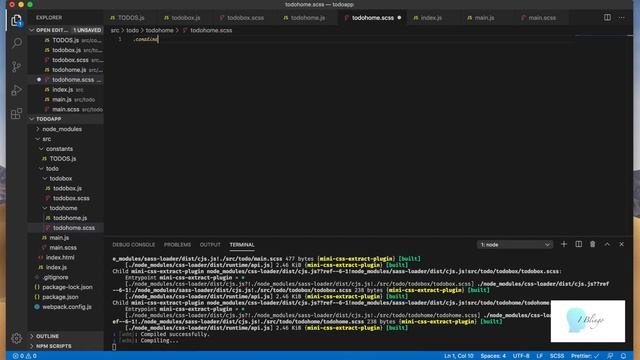This screenshot has width=640, height=360.
Task: Open the Extensions view
Action: [16, 113]
